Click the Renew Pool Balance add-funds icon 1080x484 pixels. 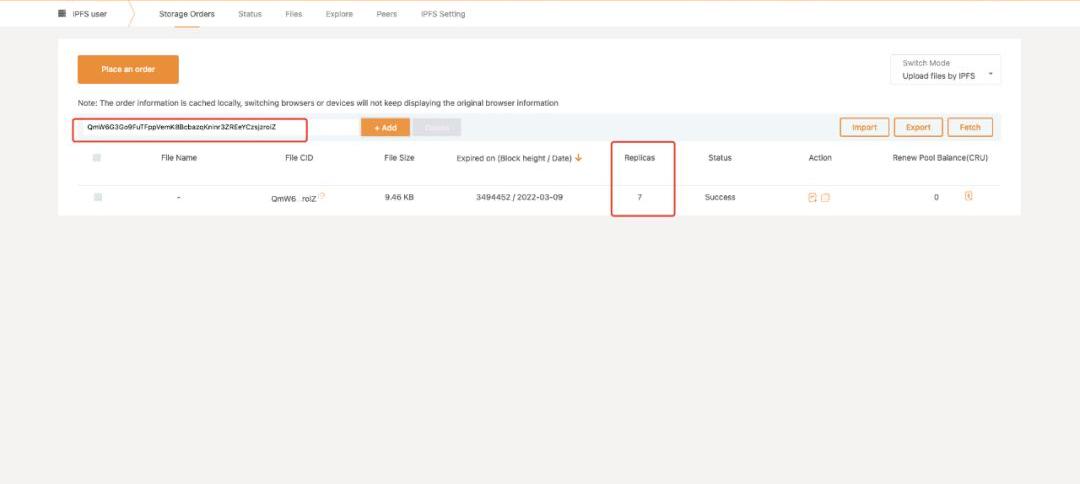coord(968,197)
